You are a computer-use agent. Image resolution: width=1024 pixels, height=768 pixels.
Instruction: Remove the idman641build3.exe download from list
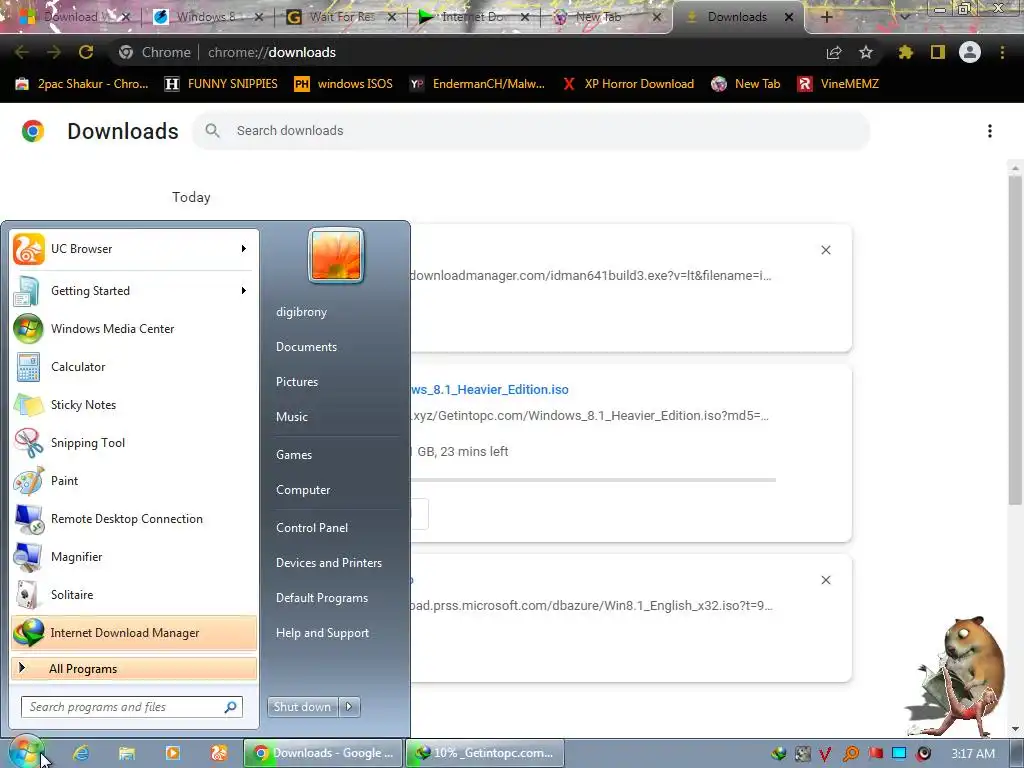825,250
